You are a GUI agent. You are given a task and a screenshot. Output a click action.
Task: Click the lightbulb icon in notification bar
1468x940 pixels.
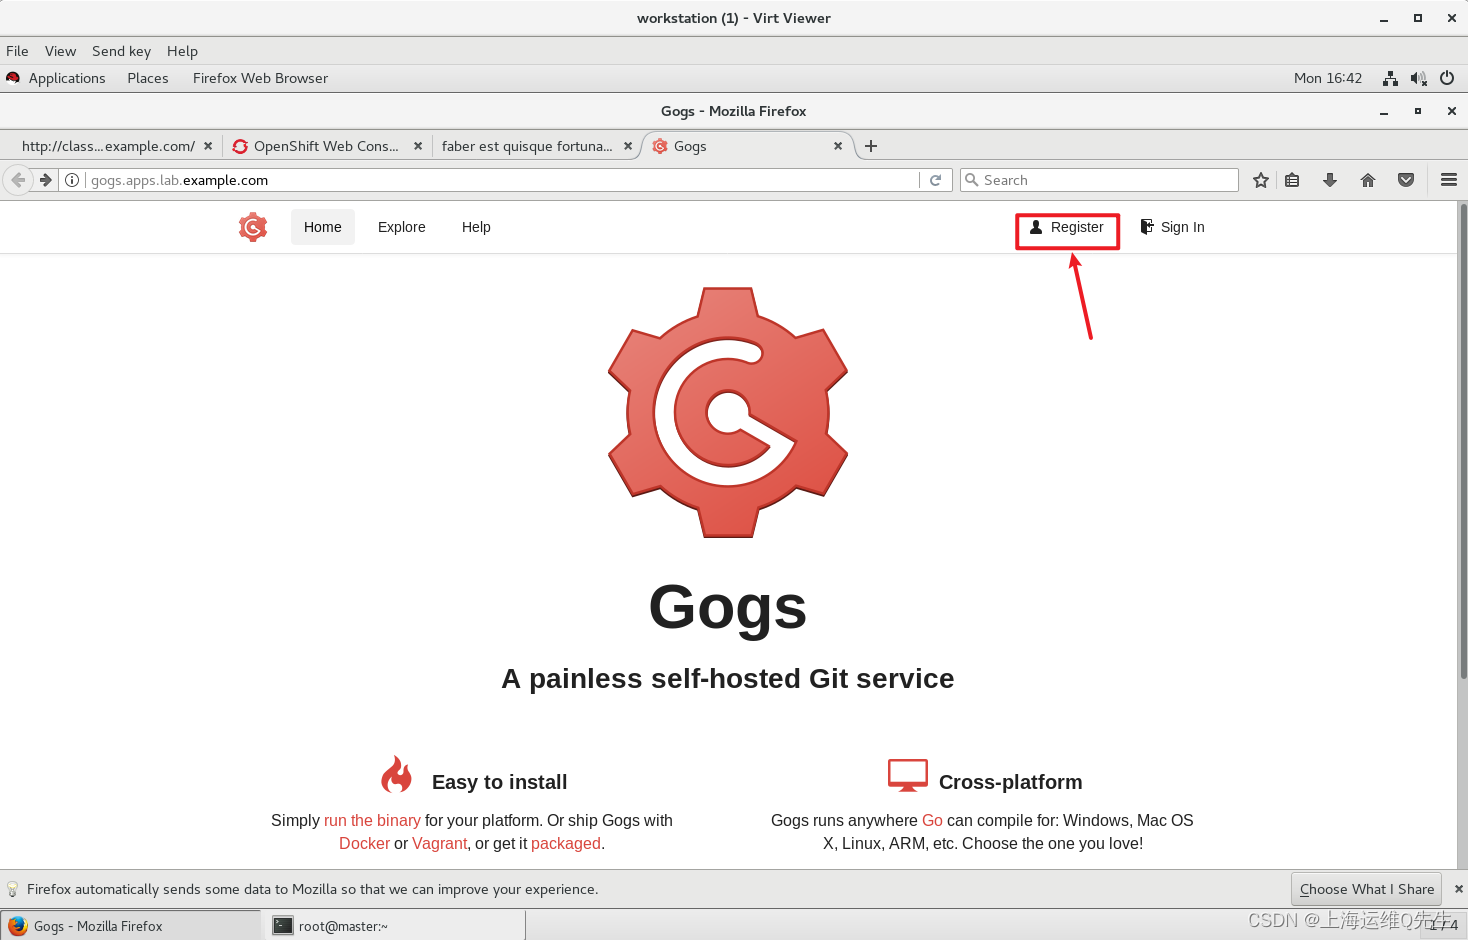click(x=13, y=889)
